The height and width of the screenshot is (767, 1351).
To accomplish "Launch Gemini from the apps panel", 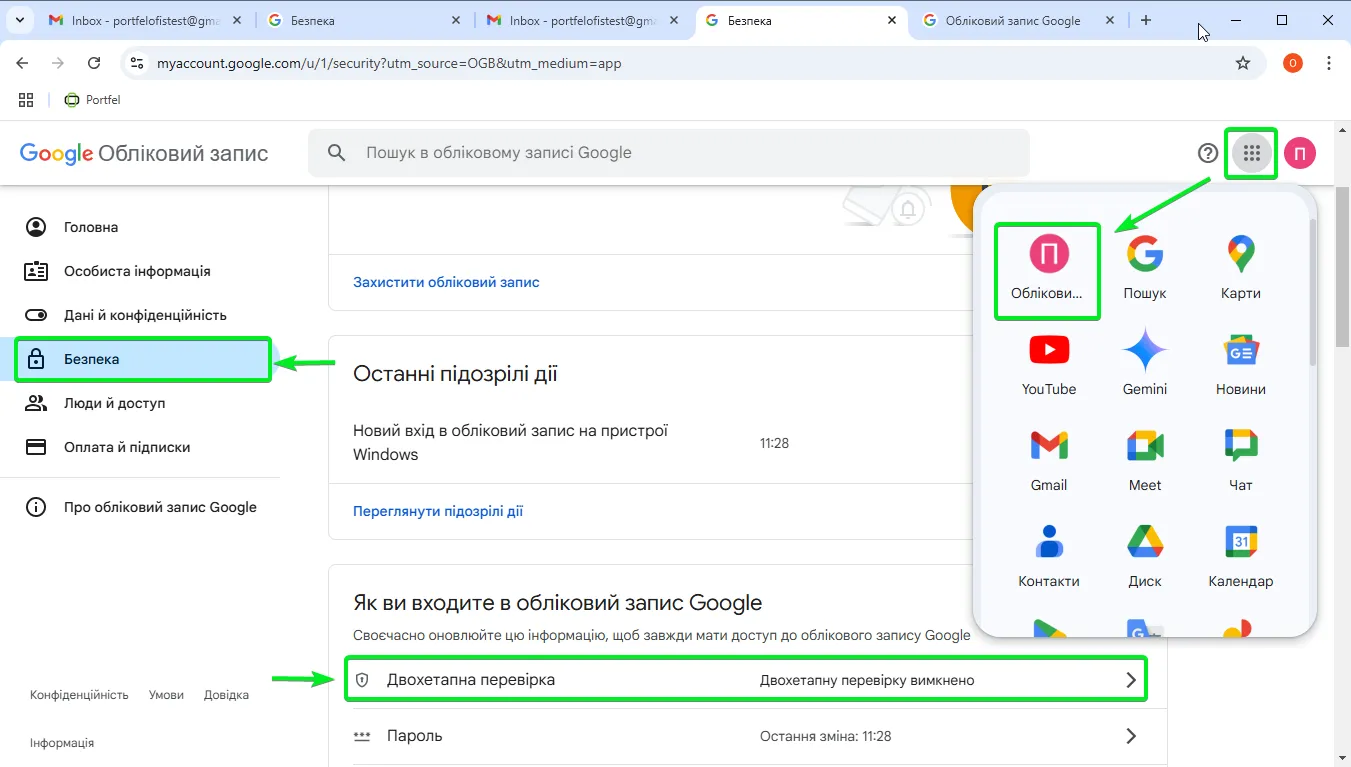I will [x=1145, y=364].
